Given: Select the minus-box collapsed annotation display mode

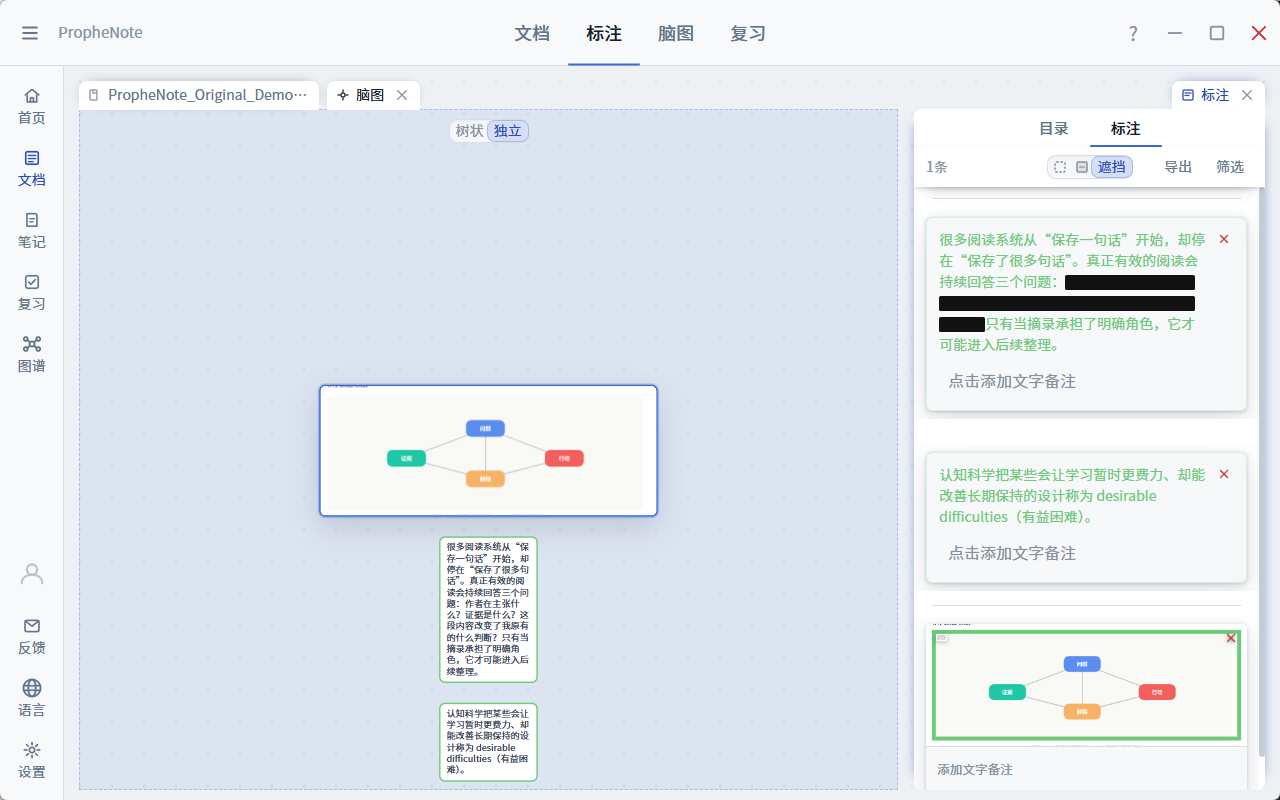Looking at the screenshot, I should coord(1082,167).
